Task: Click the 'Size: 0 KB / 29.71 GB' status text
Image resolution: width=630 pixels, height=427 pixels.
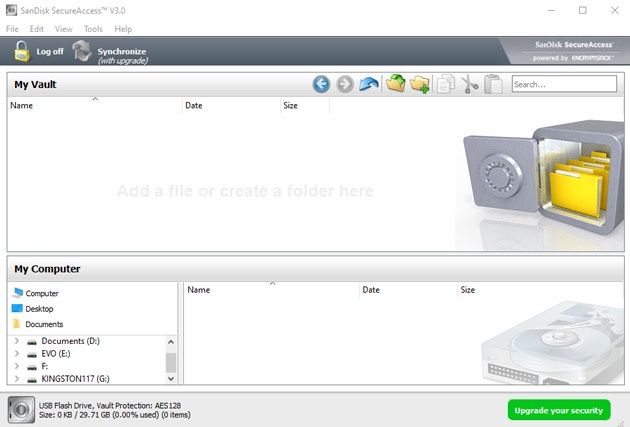Action: click(x=74, y=415)
